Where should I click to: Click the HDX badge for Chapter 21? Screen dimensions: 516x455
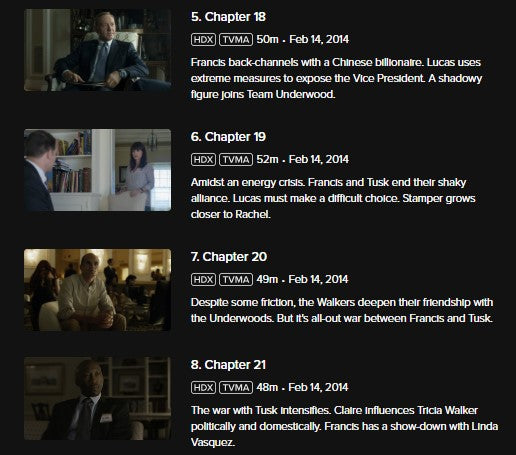pos(203,388)
